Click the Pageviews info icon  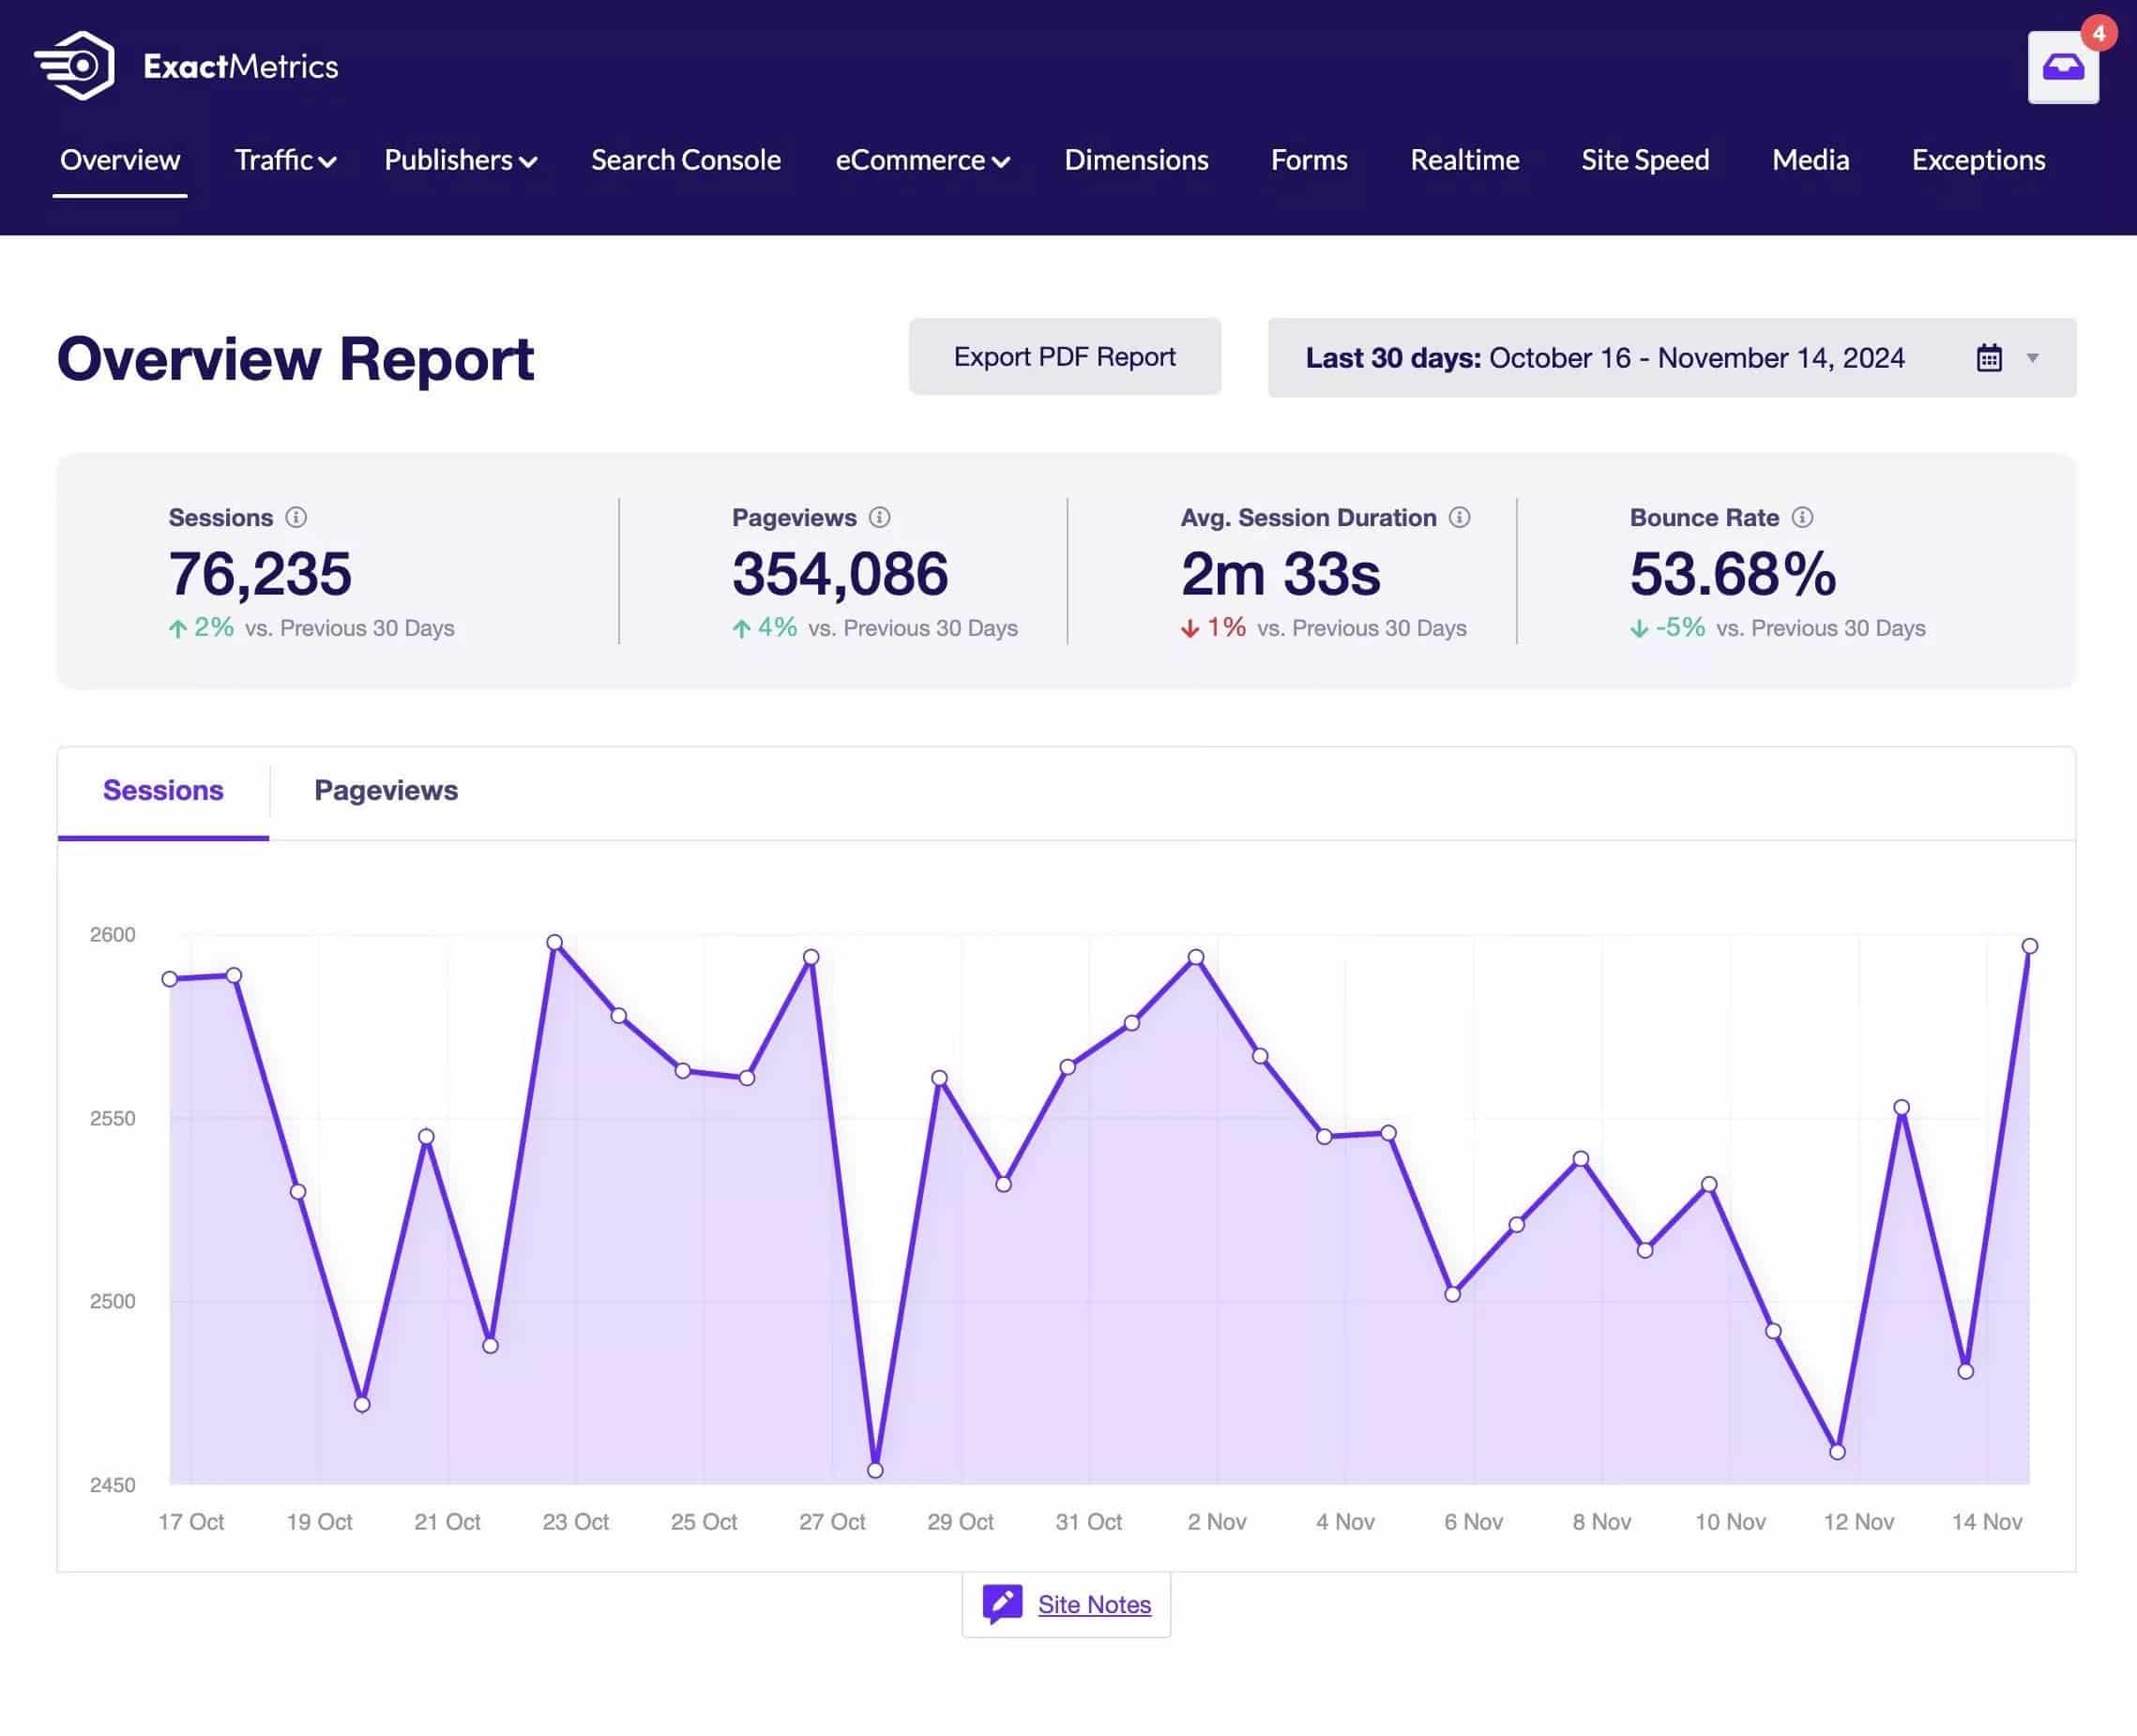[879, 517]
